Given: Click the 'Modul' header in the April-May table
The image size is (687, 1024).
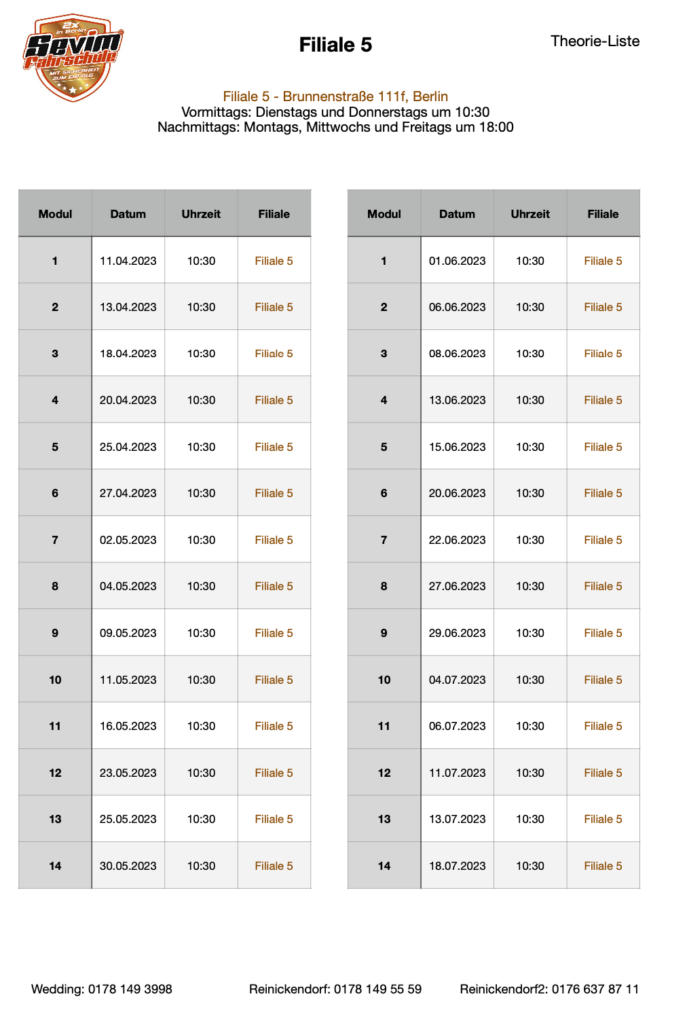Looking at the screenshot, I should coord(55,214).
